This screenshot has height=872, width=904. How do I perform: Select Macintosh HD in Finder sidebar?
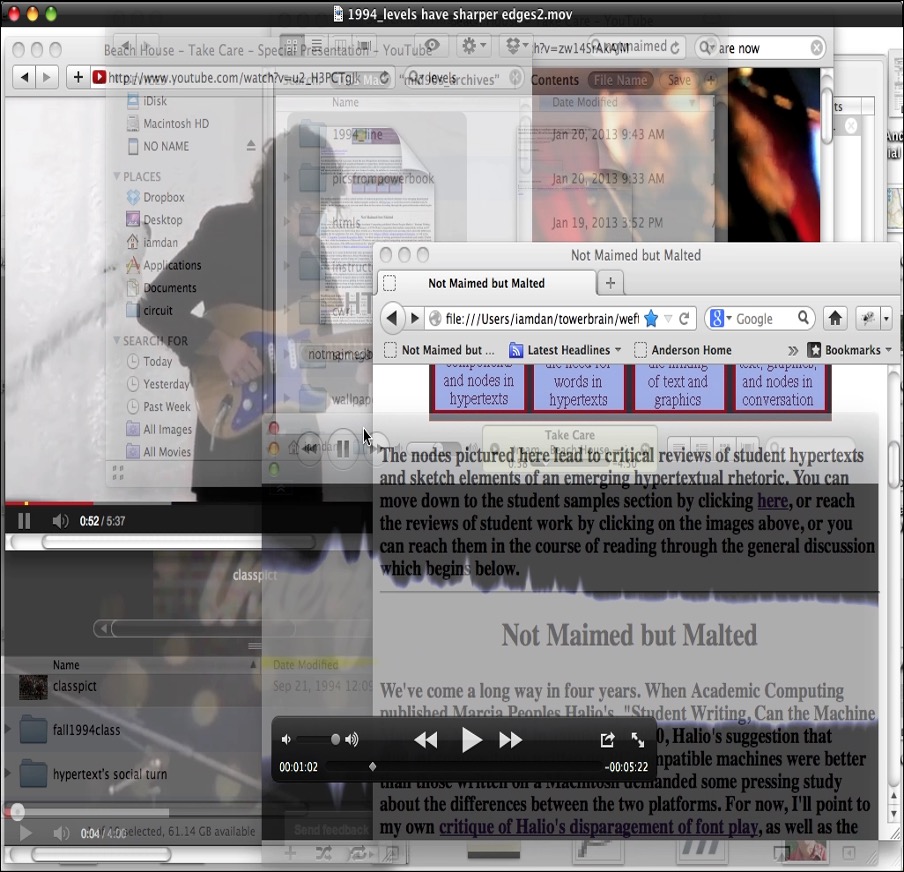(x=168, y=123)
